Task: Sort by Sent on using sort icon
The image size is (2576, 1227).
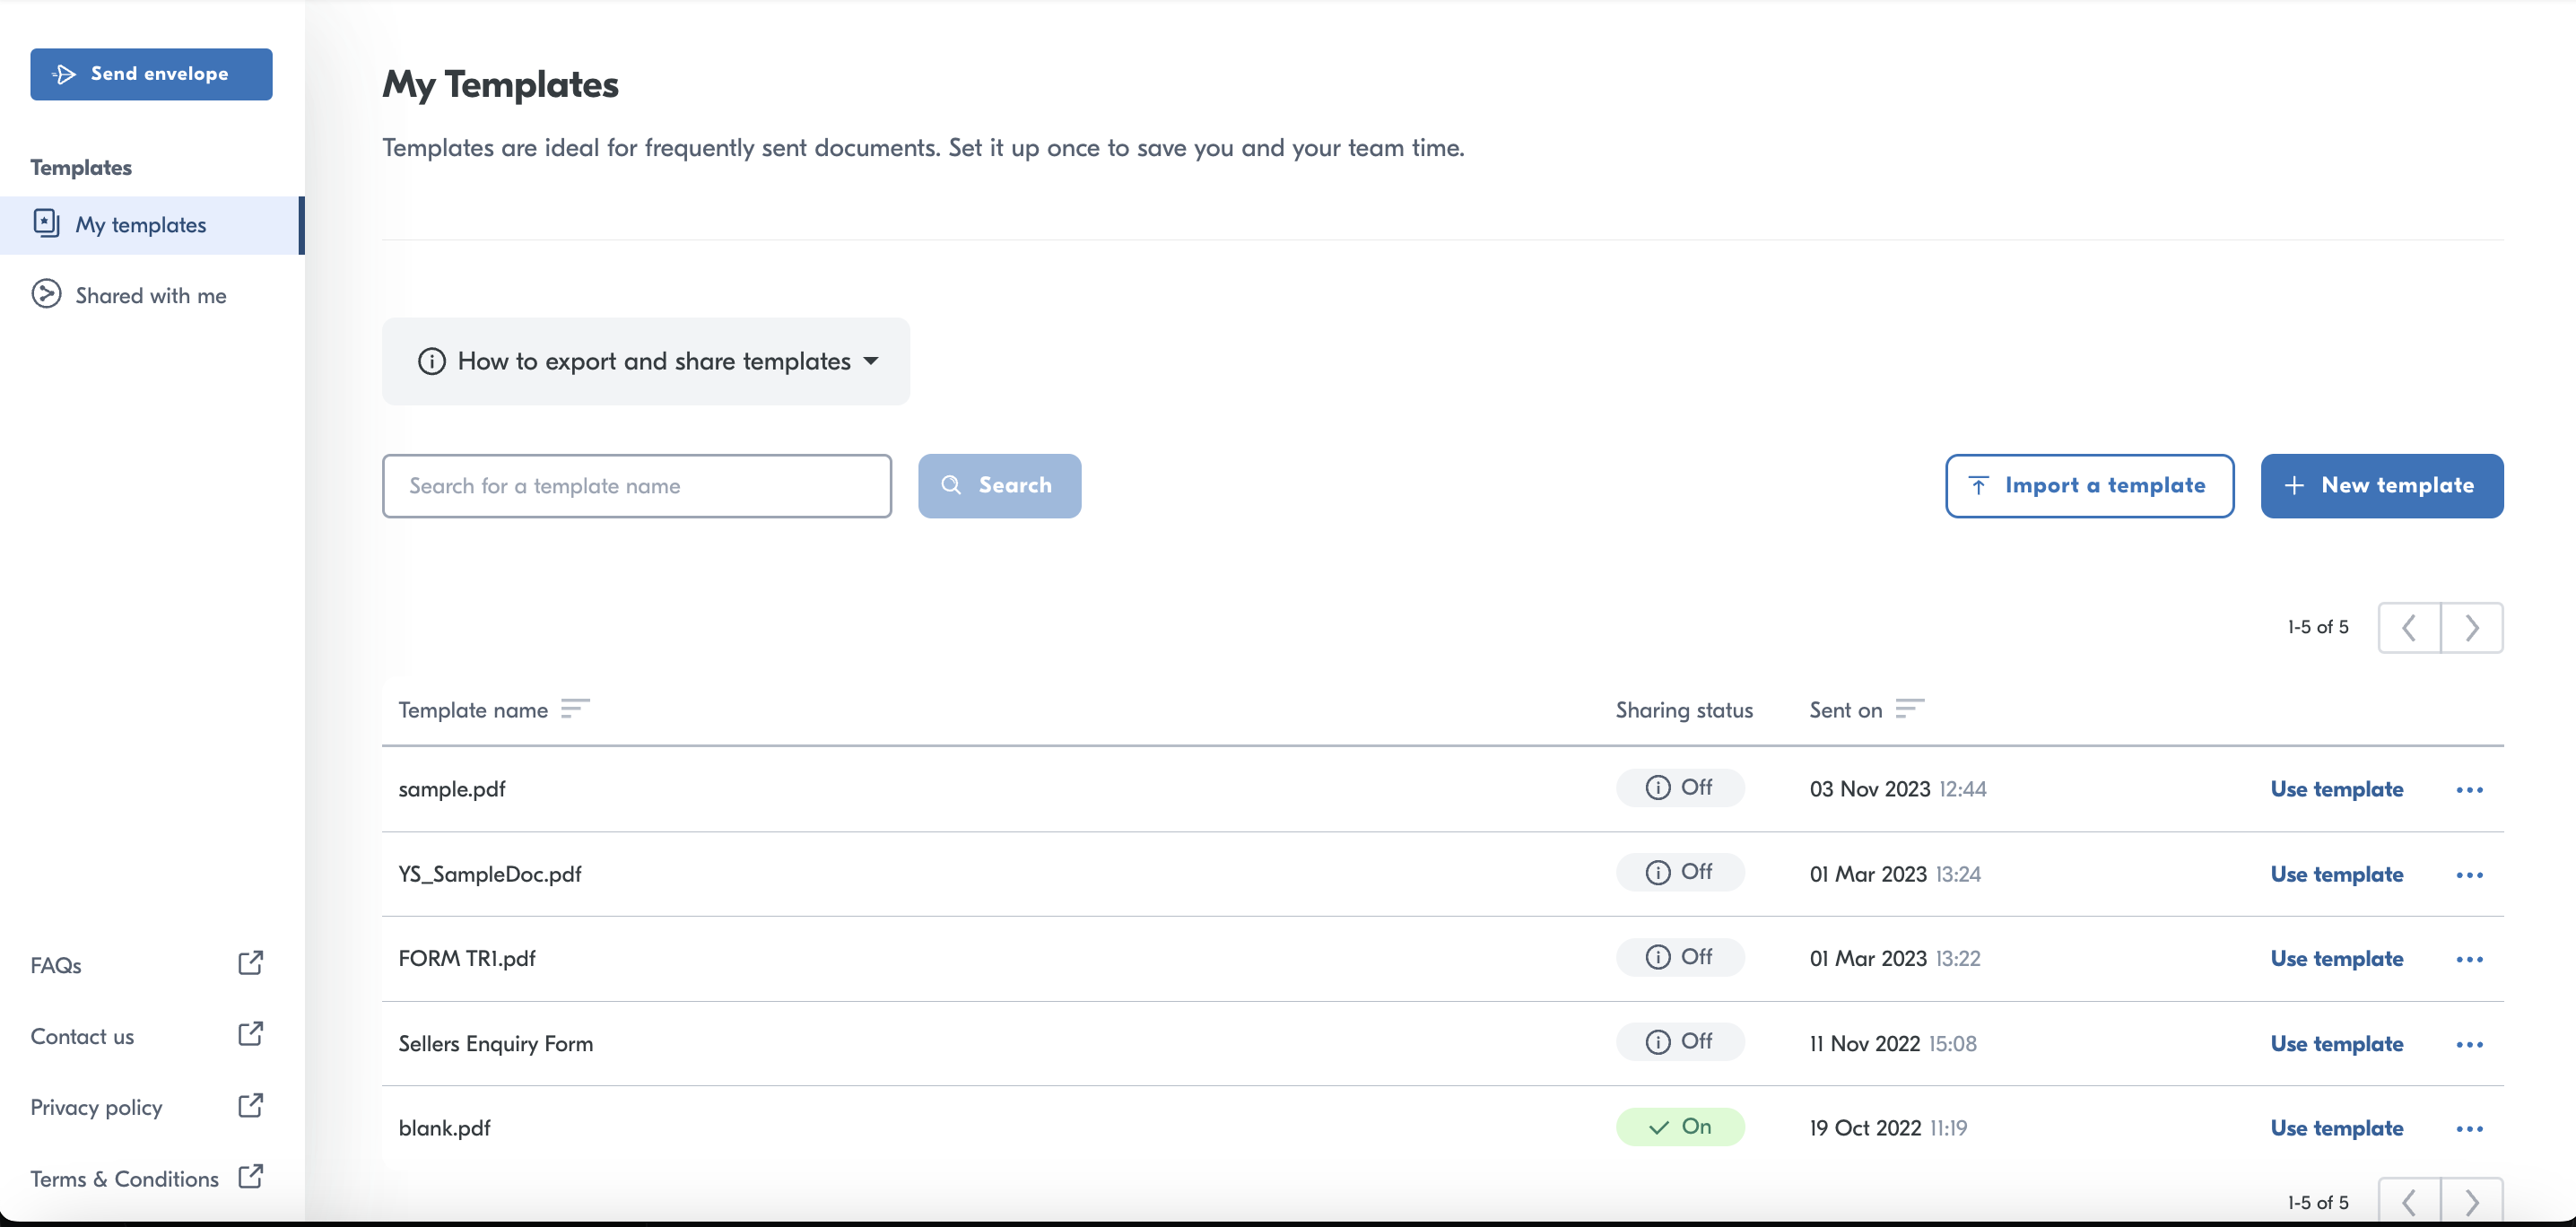Action: pos(1909,709)
